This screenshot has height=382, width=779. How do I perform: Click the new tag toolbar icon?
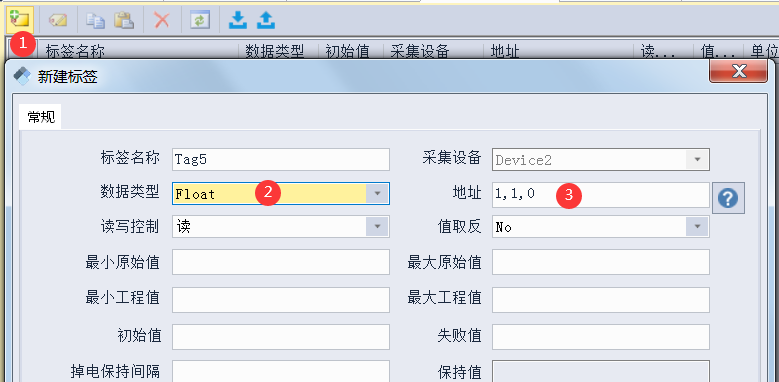[x=19, y=20]
